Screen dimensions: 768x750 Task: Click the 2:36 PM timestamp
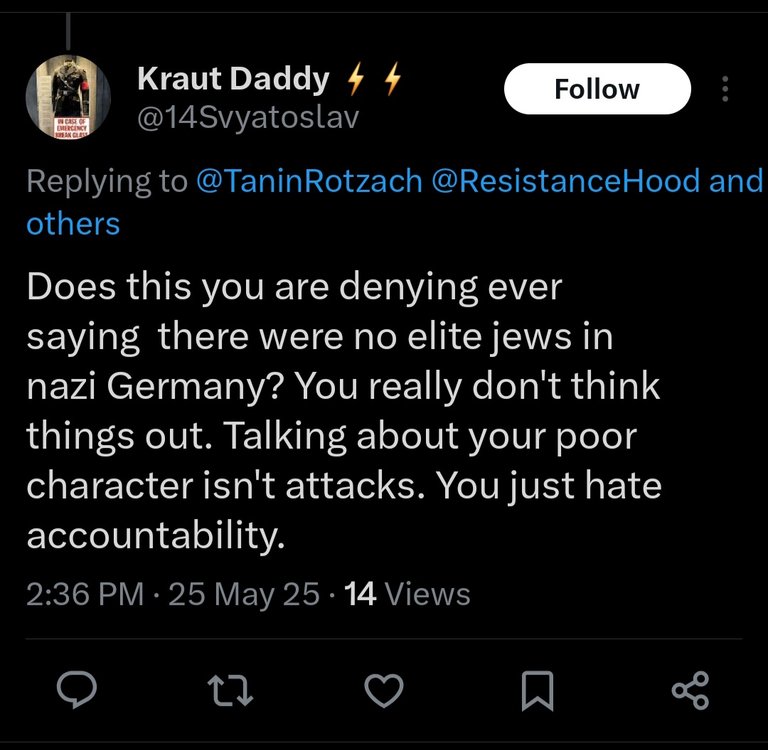pyautogui.click(x=85, y=594)
